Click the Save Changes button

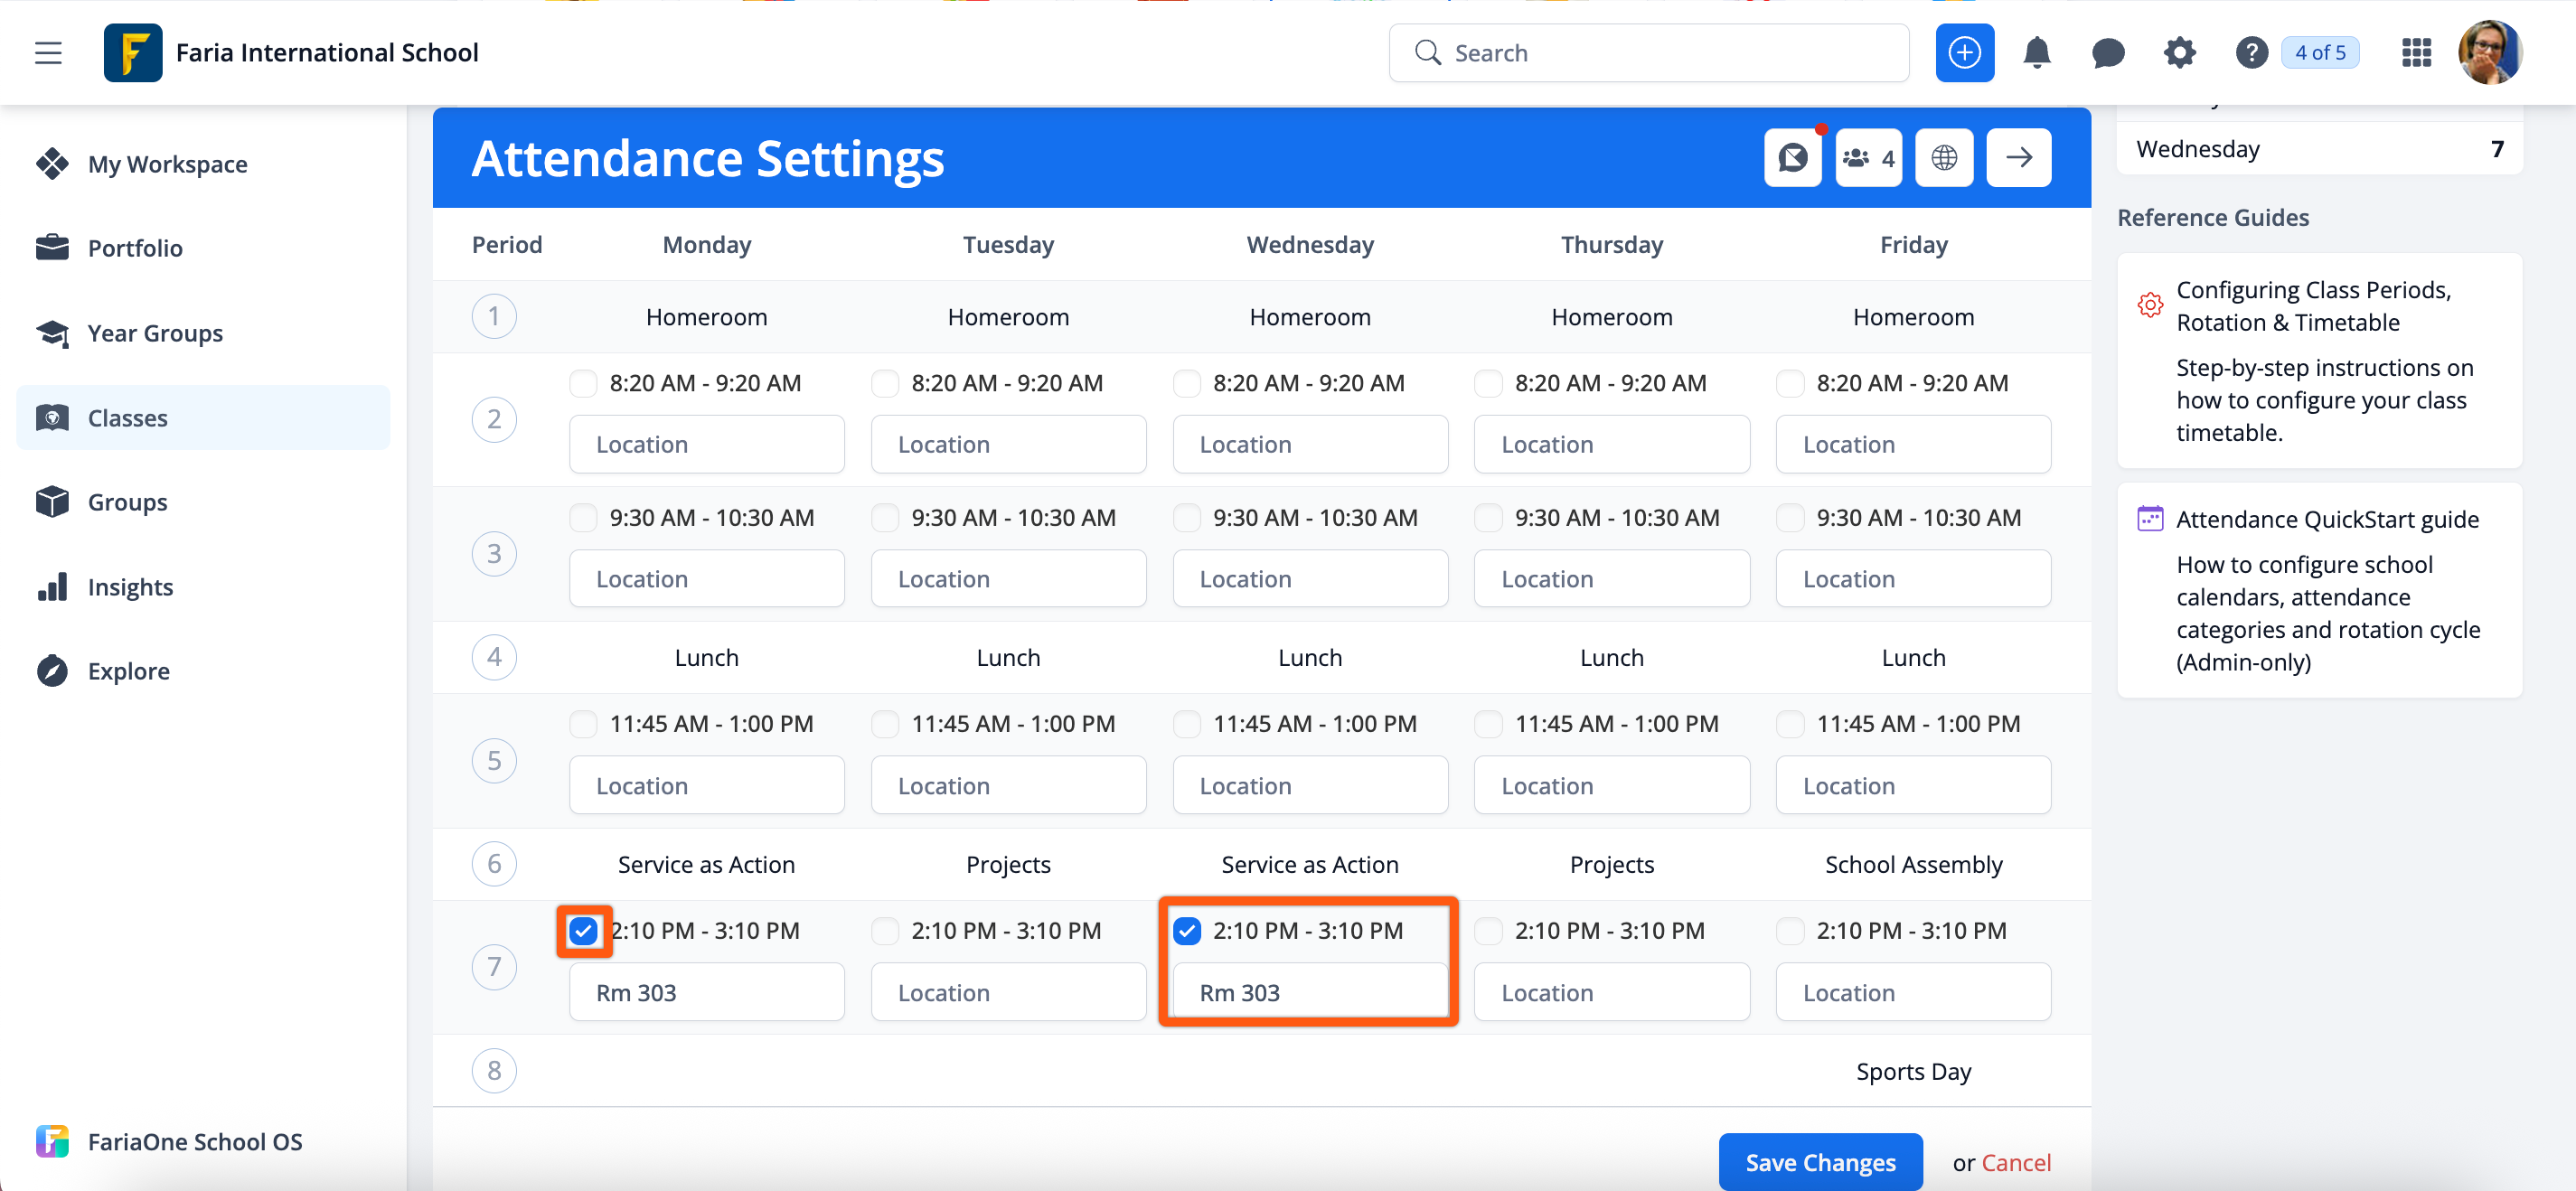point(1820,1161)
